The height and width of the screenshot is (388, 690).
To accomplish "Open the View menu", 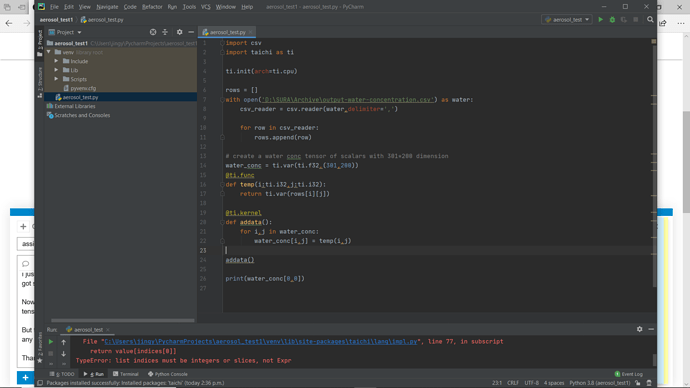I will click(x=84, y=7).
